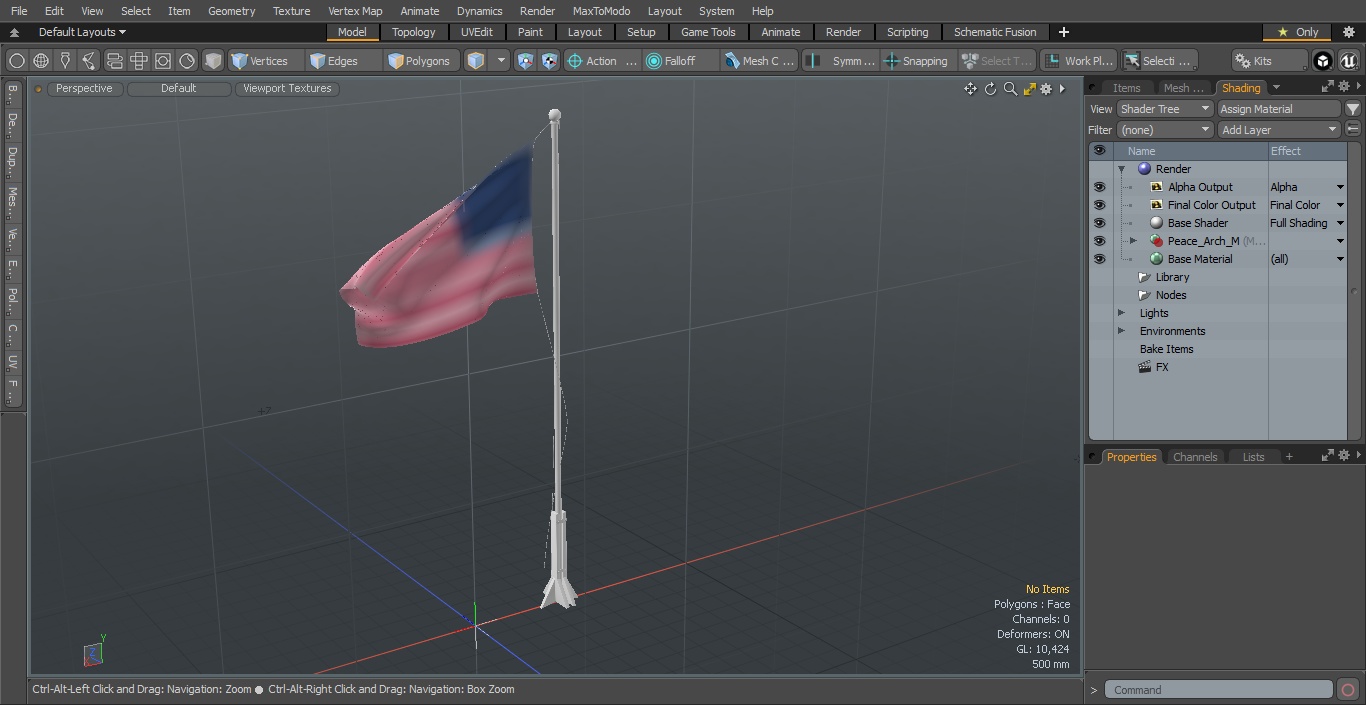The width and height of the screenshot is (1366, 705).
Task: Switch to the Topology layout tab
Action: tap(413, 32)
